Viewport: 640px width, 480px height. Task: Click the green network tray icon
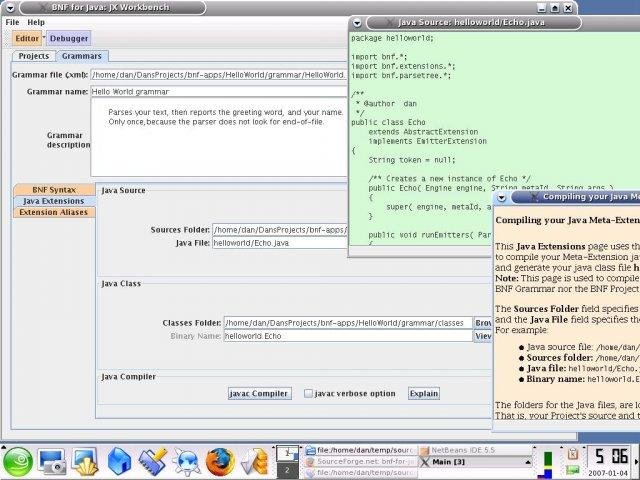tap(573, 470)
